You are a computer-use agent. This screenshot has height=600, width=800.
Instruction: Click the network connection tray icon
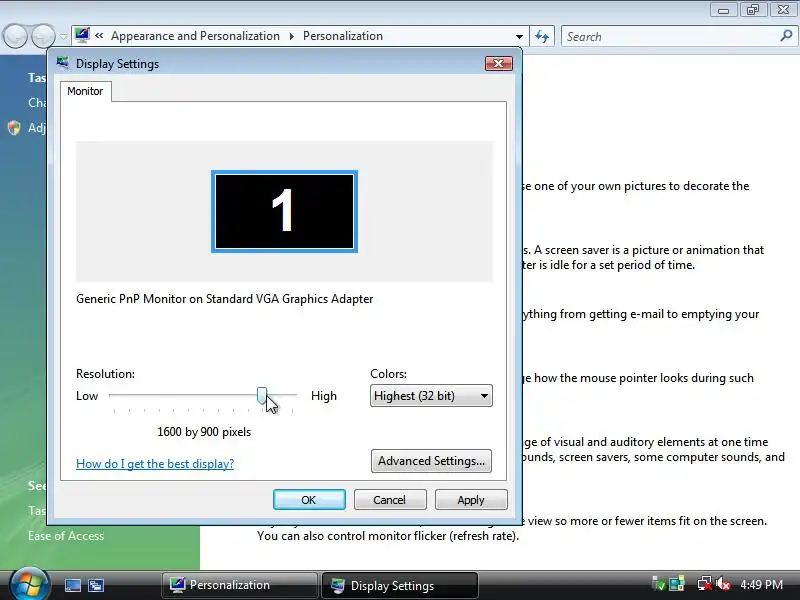pos(677,584)
